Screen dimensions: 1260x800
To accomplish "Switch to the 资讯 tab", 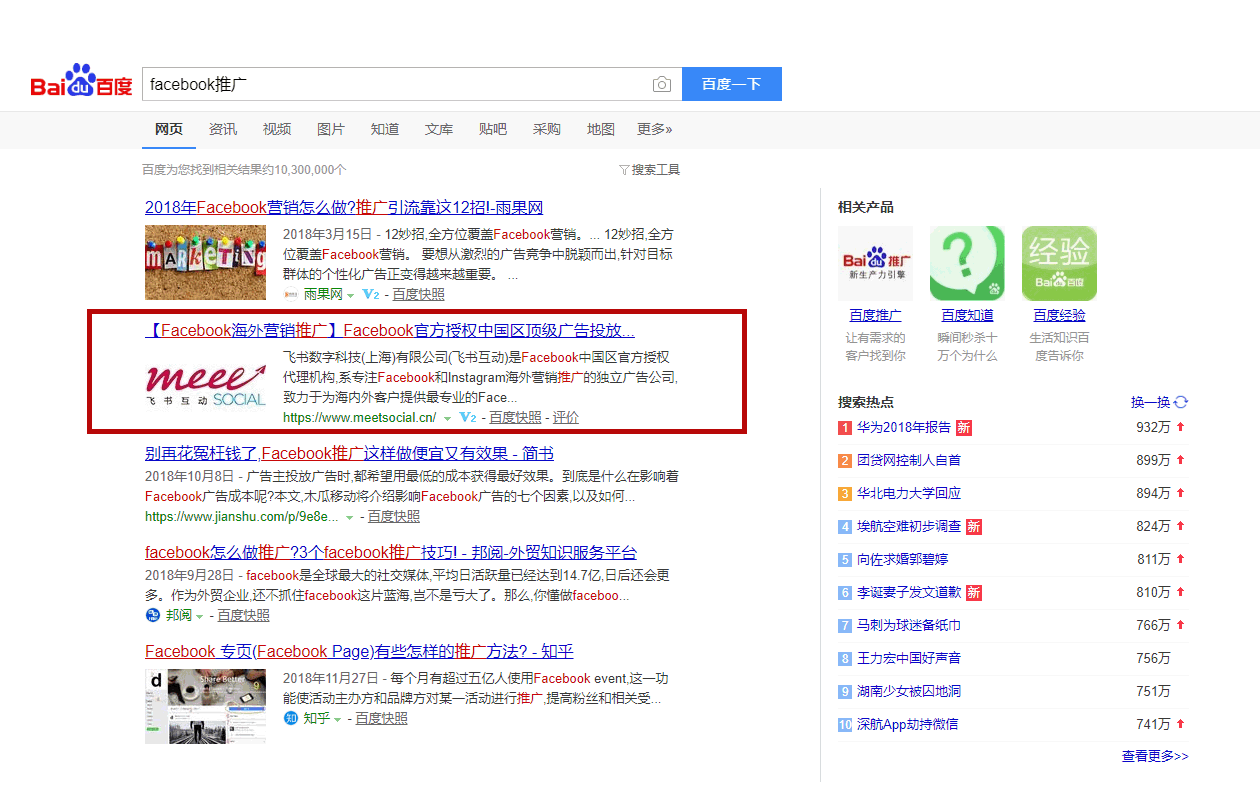I will point(223,129).
